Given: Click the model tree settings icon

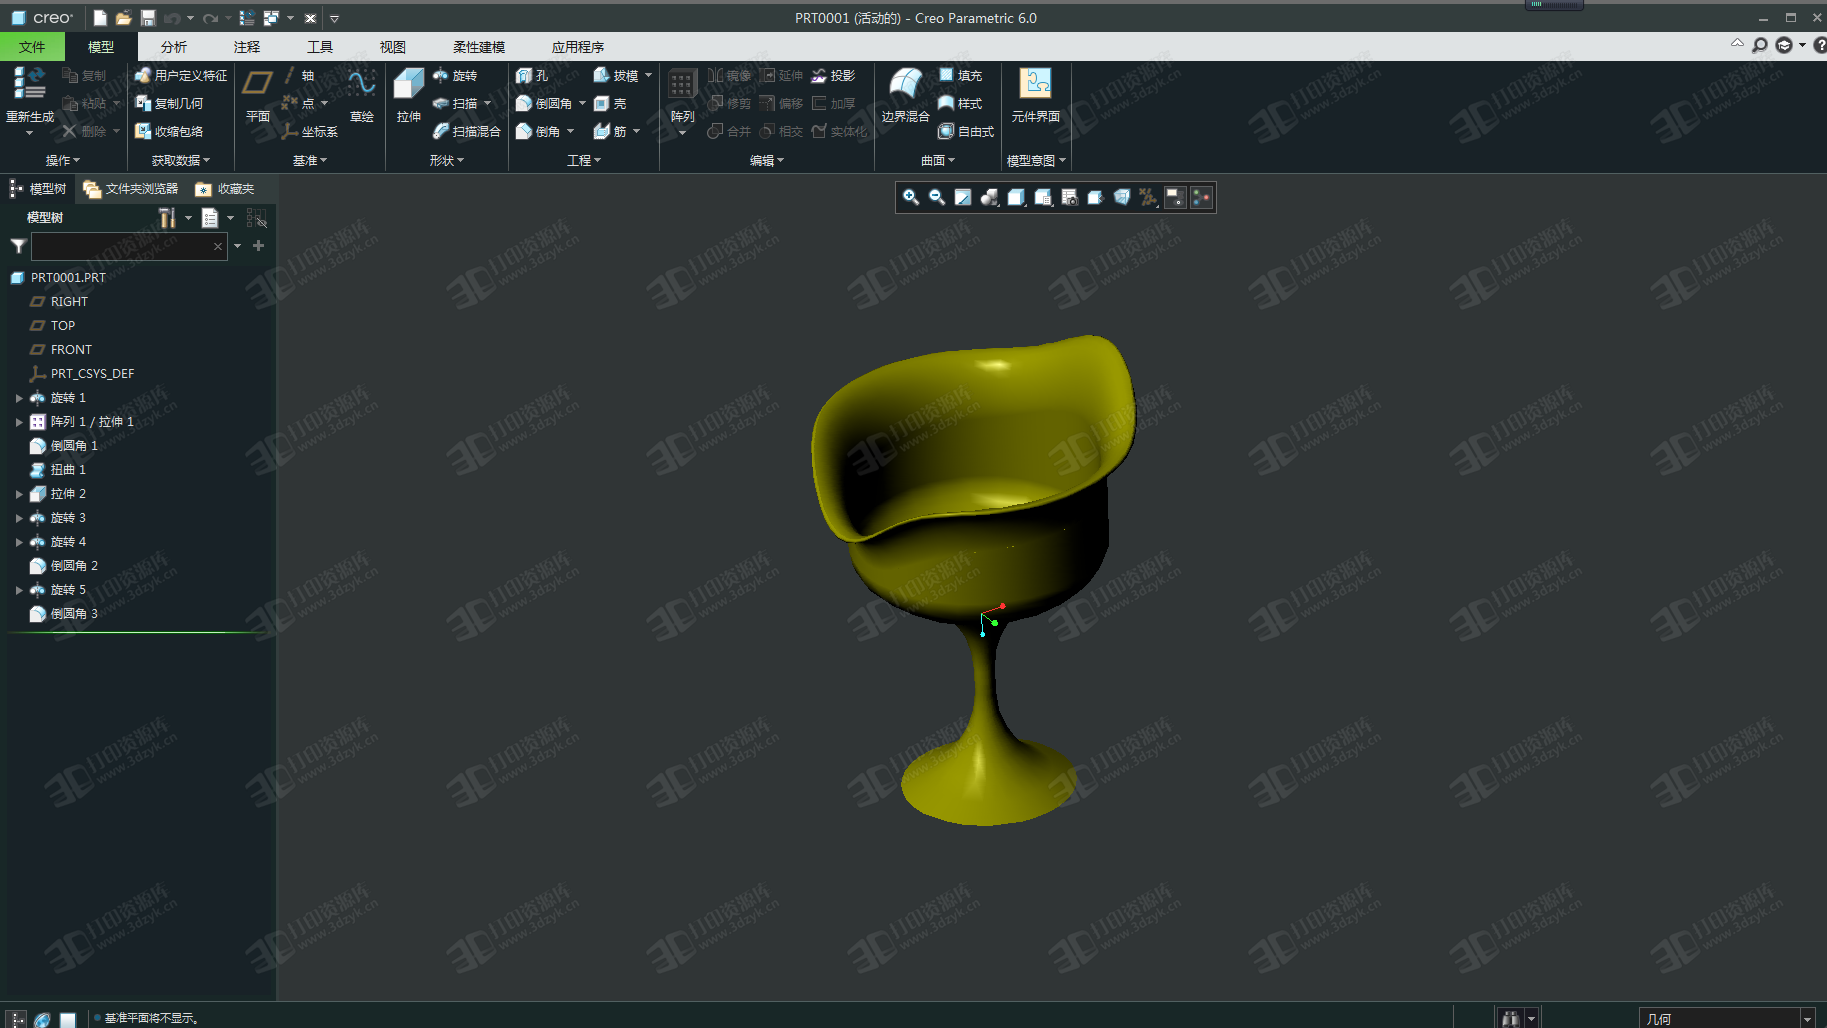Looking at the screenshot, I should click(167, 217).
